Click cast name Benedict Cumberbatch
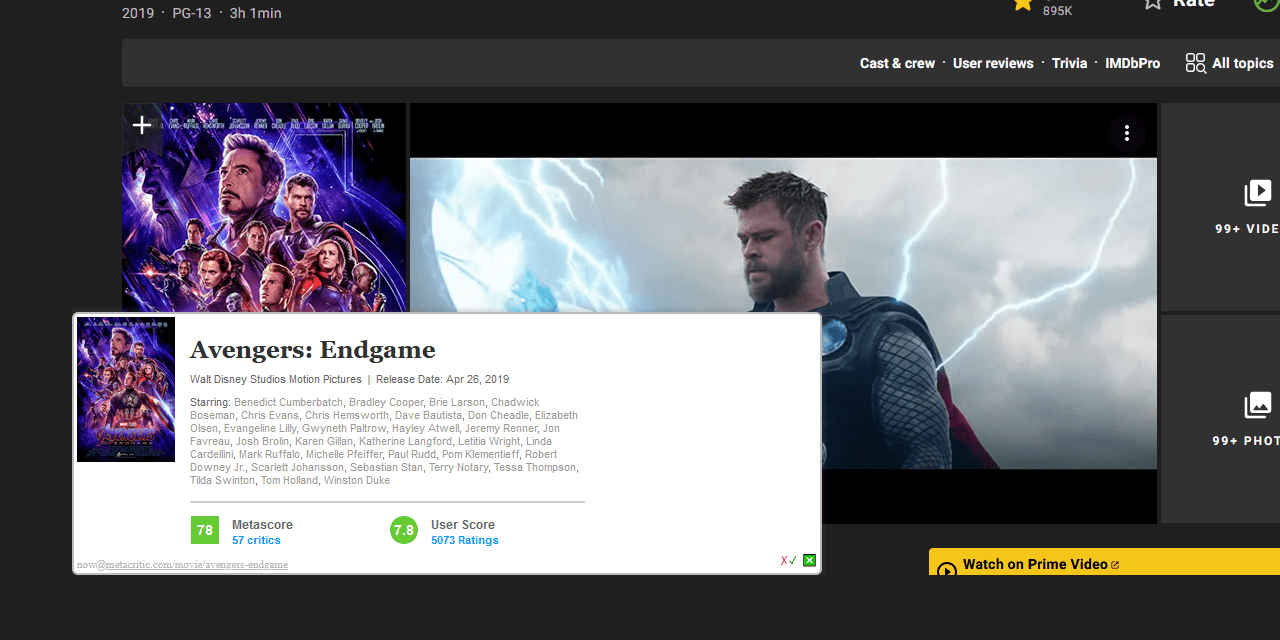 pos(288,402)
